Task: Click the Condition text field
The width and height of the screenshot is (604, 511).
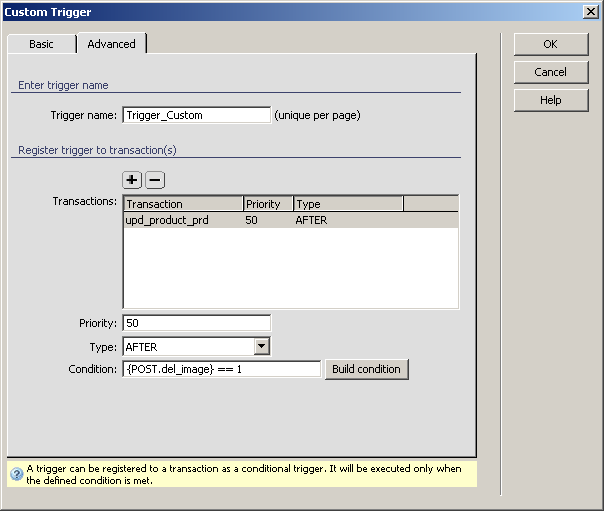Action: pos(221,369)
